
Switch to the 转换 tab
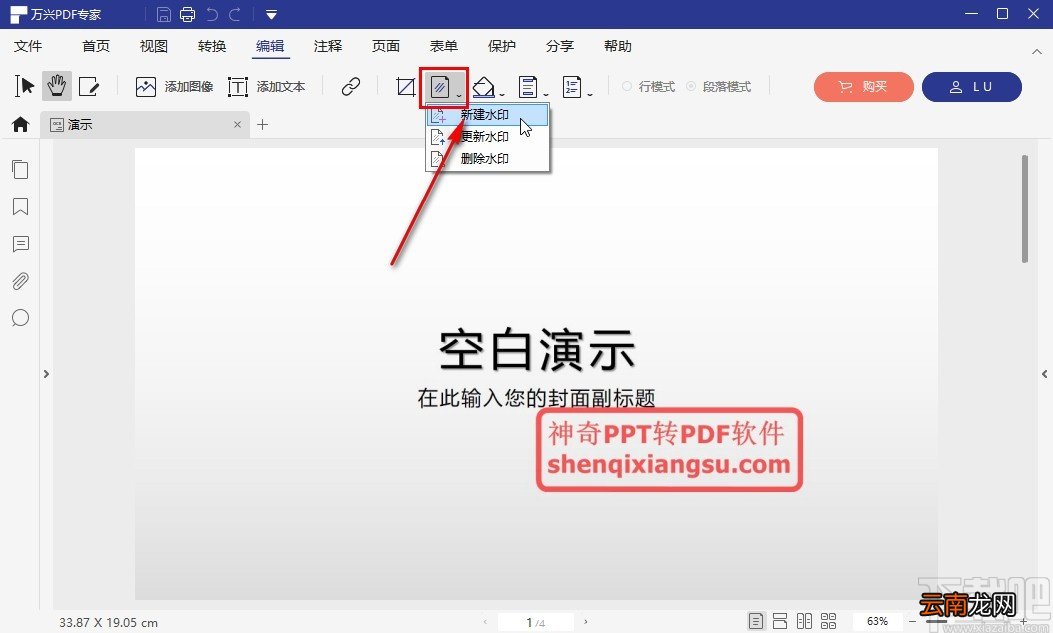coord(212,46)
